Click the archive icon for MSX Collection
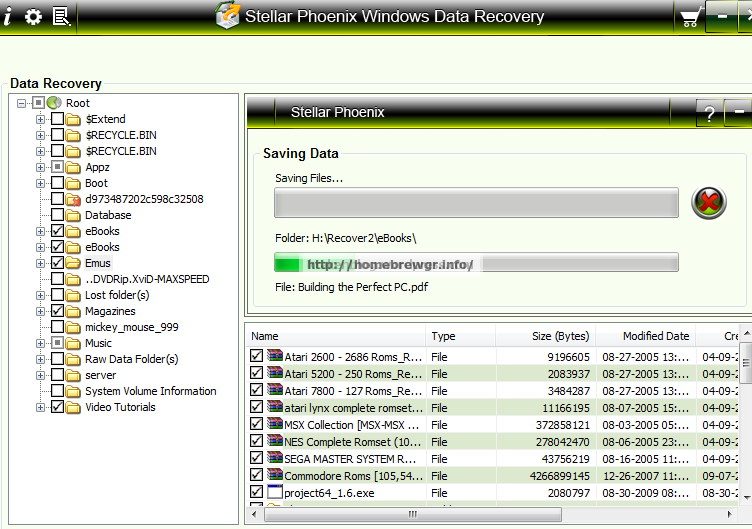Viewport: 752px width, 529px height. 275,423
